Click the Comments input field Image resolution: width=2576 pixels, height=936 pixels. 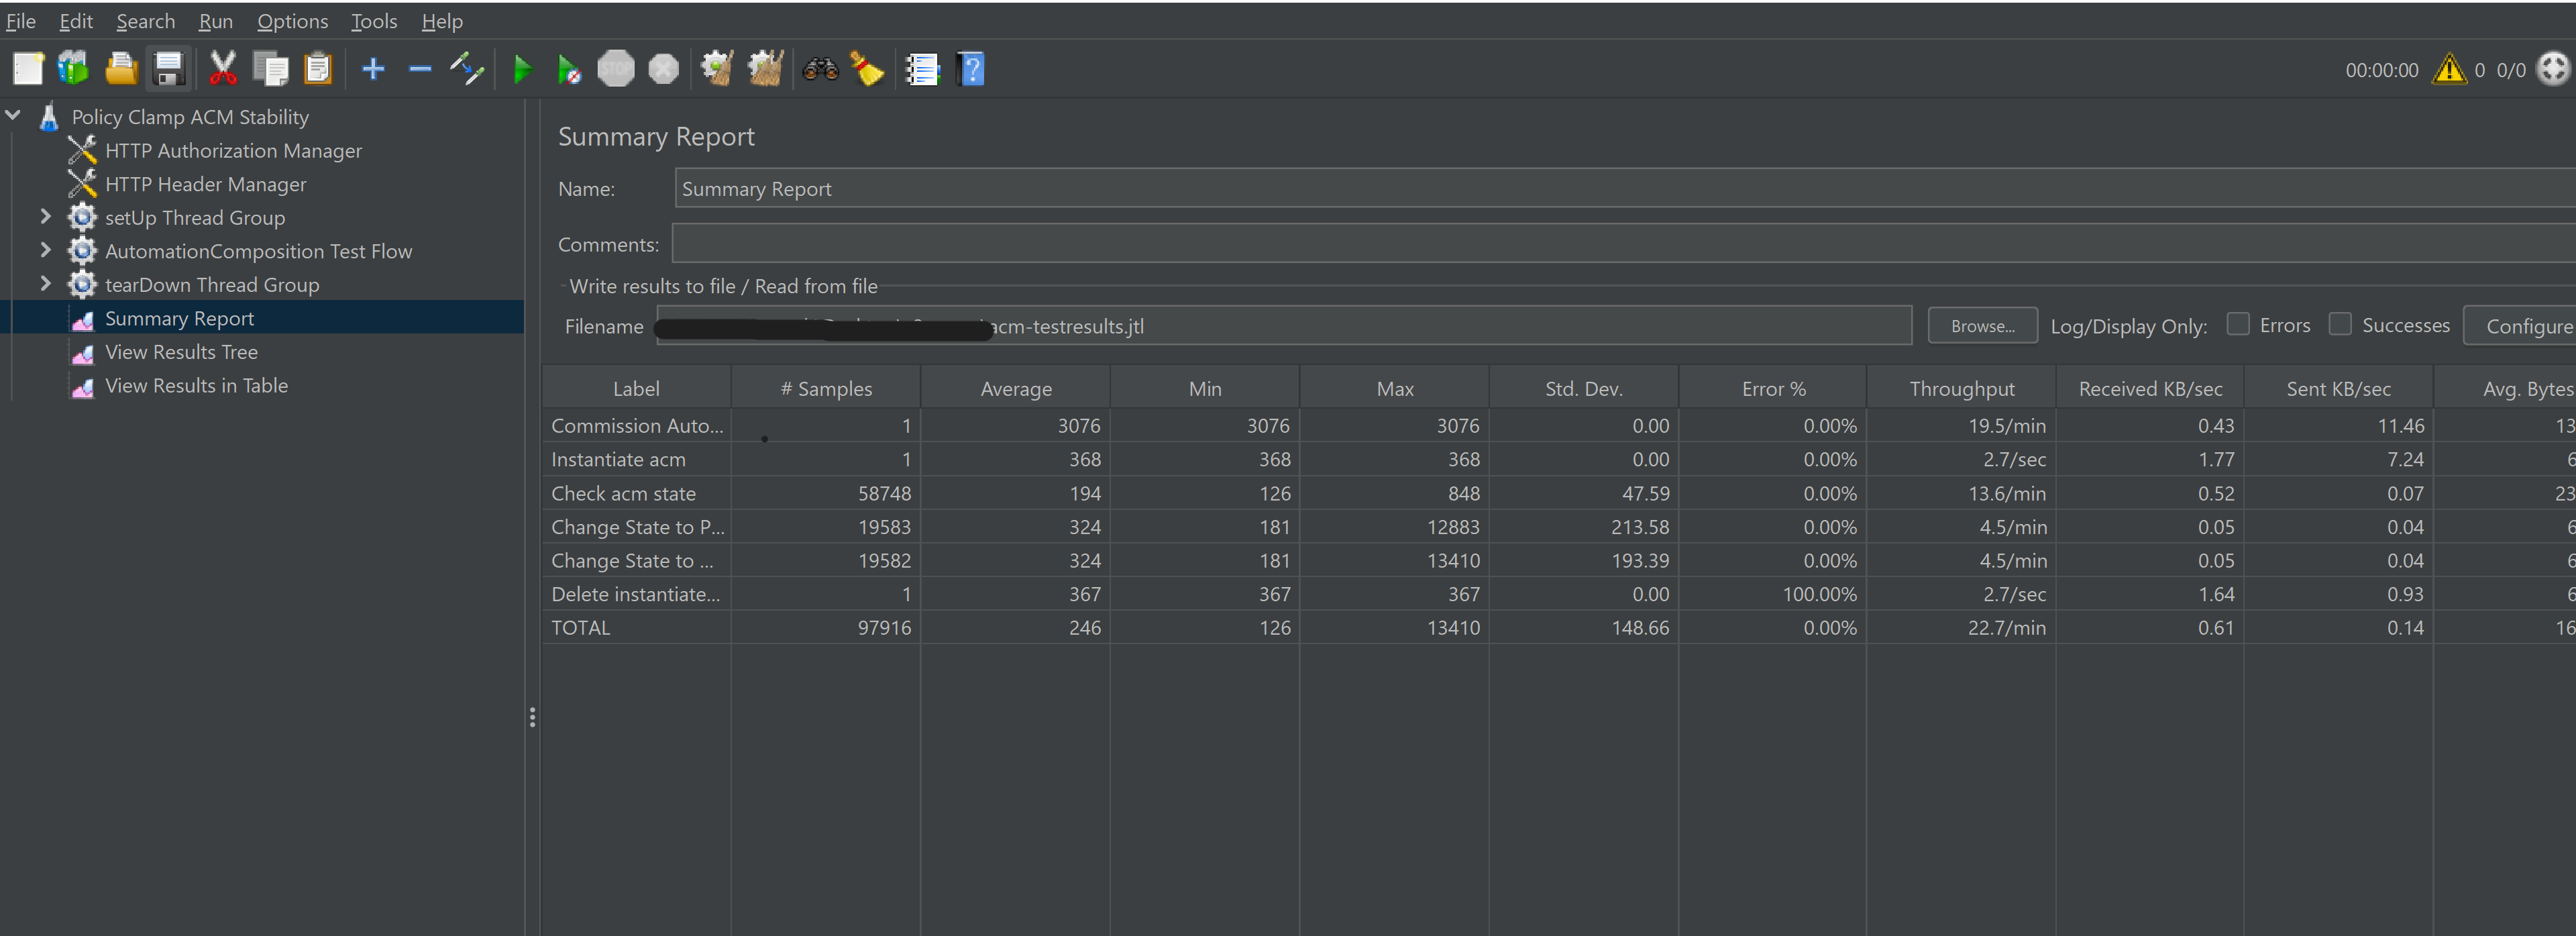(x=1624, y=243)
